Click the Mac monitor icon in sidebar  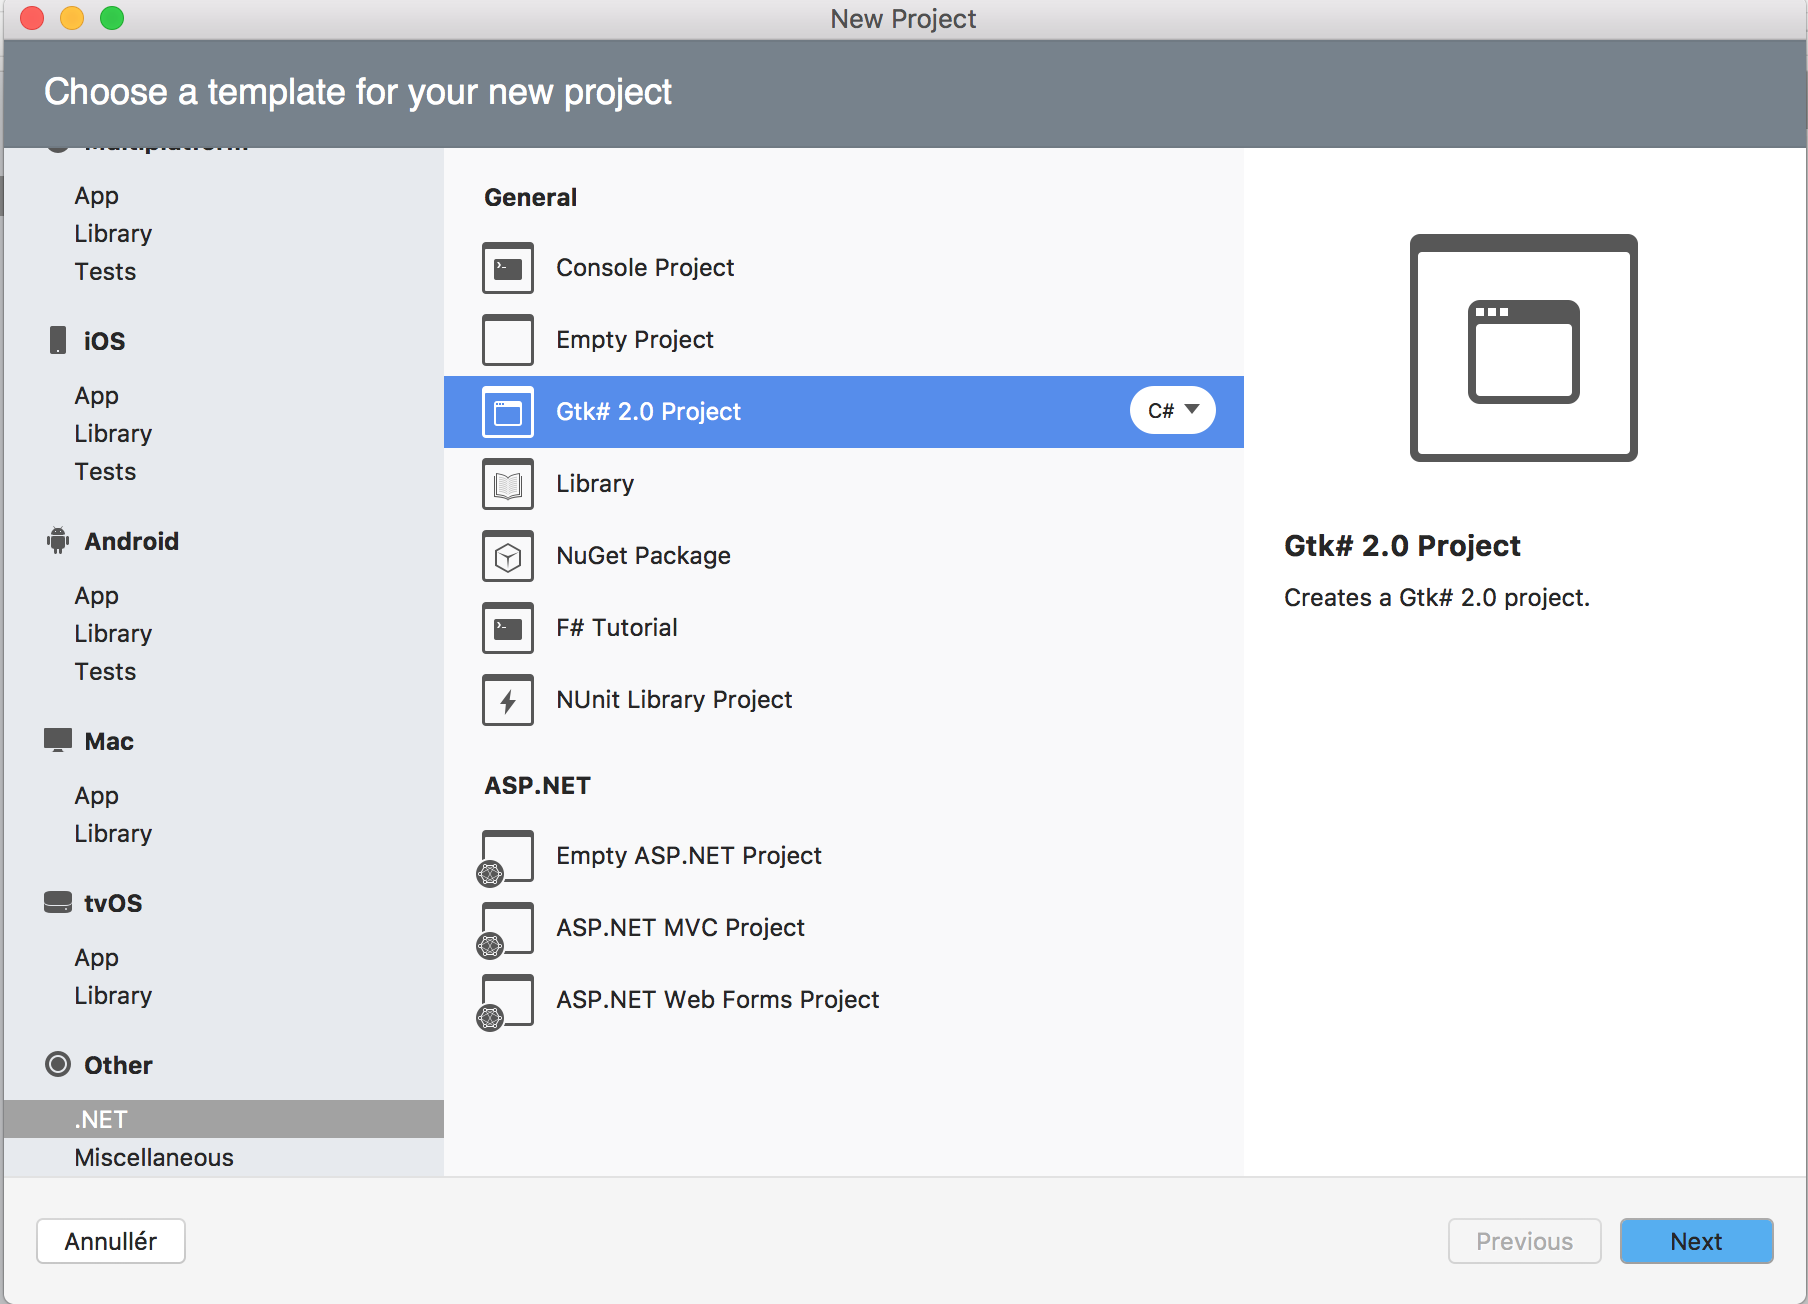pyautogui.click(x=58, y=740)
